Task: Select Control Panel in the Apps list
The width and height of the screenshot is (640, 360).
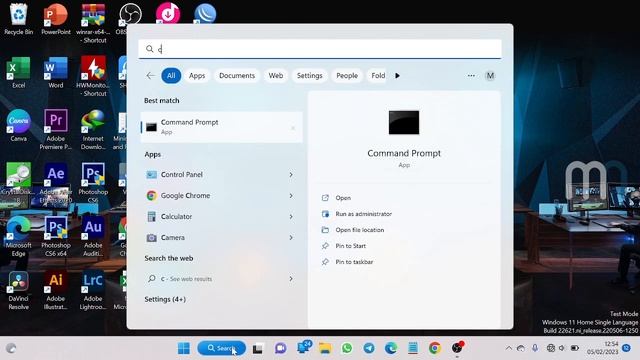Action: click(222, 175)
